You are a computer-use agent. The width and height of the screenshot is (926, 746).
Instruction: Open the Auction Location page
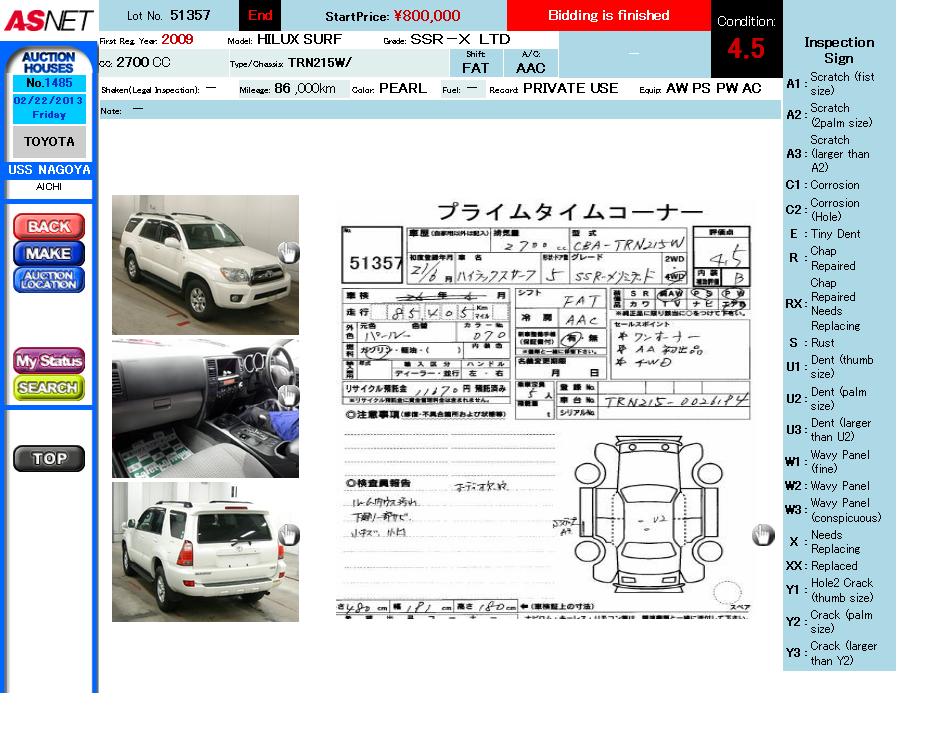pyautogui.click(x=48, y=281)
